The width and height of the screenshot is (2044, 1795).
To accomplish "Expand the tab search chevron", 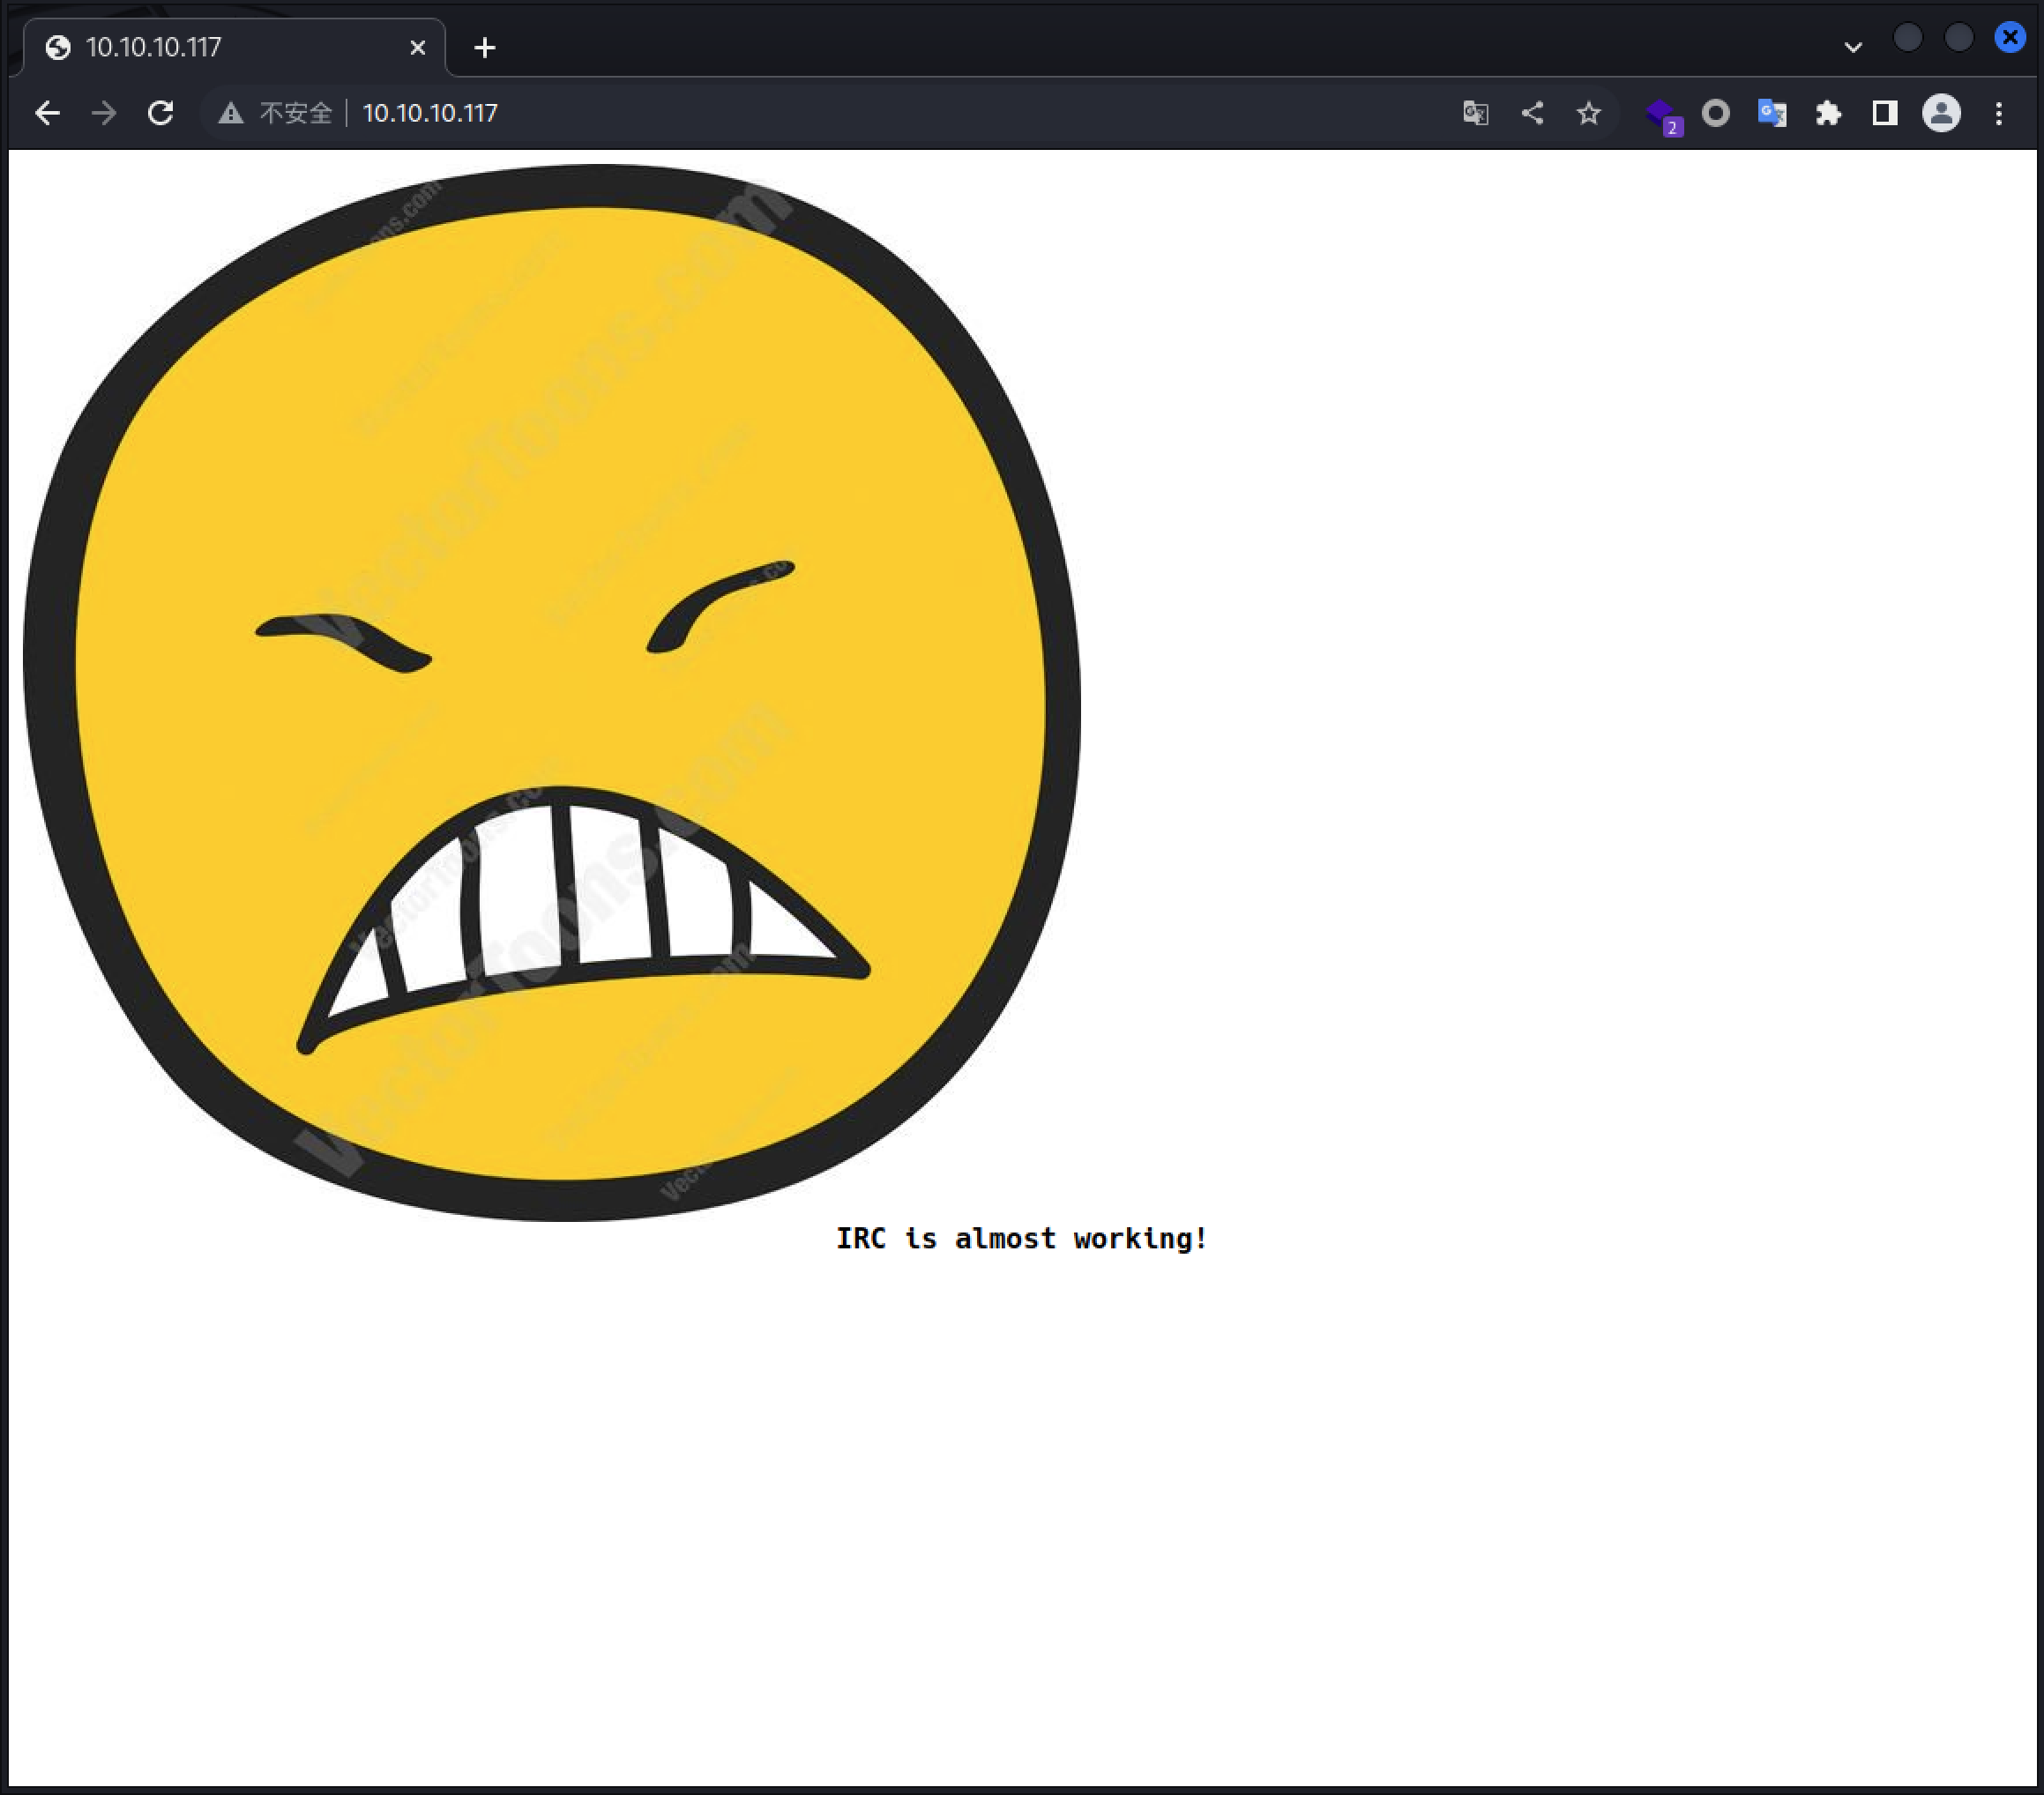I will coord(1853,47).
